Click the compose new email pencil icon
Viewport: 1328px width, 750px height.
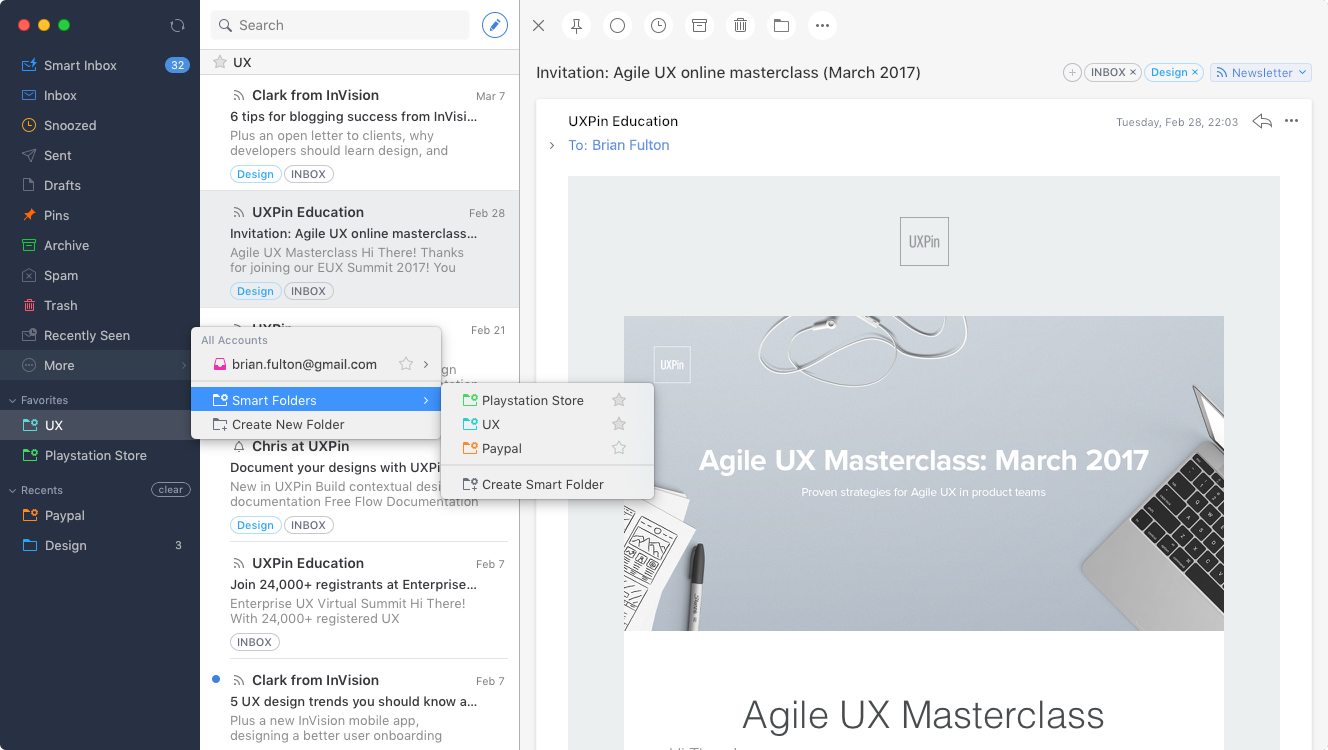point(494,25)
